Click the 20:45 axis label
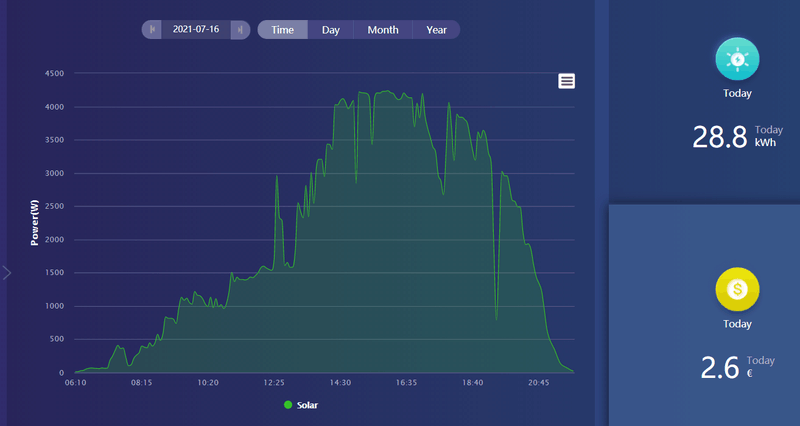800x426 pixels. pos(539,383)
